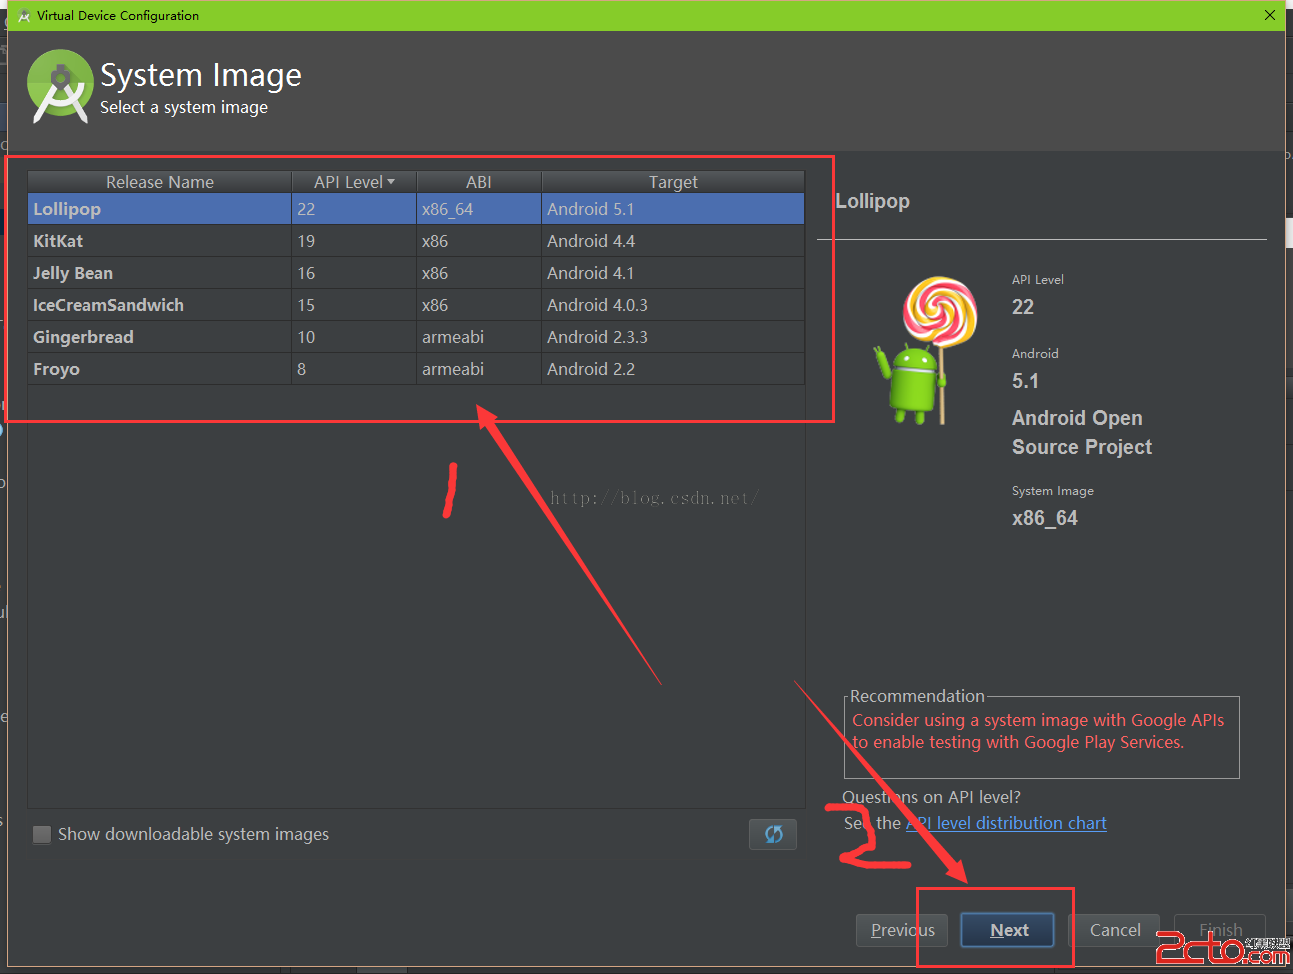Select the IceCreamSandwich system image row
Image resolution: width=1293 pixels, height=974 pixels.
pos(416,305)
